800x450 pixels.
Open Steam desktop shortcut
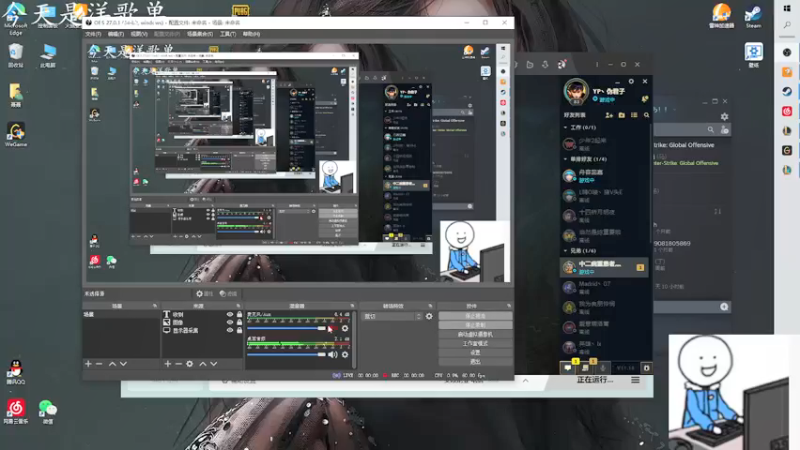753,16
